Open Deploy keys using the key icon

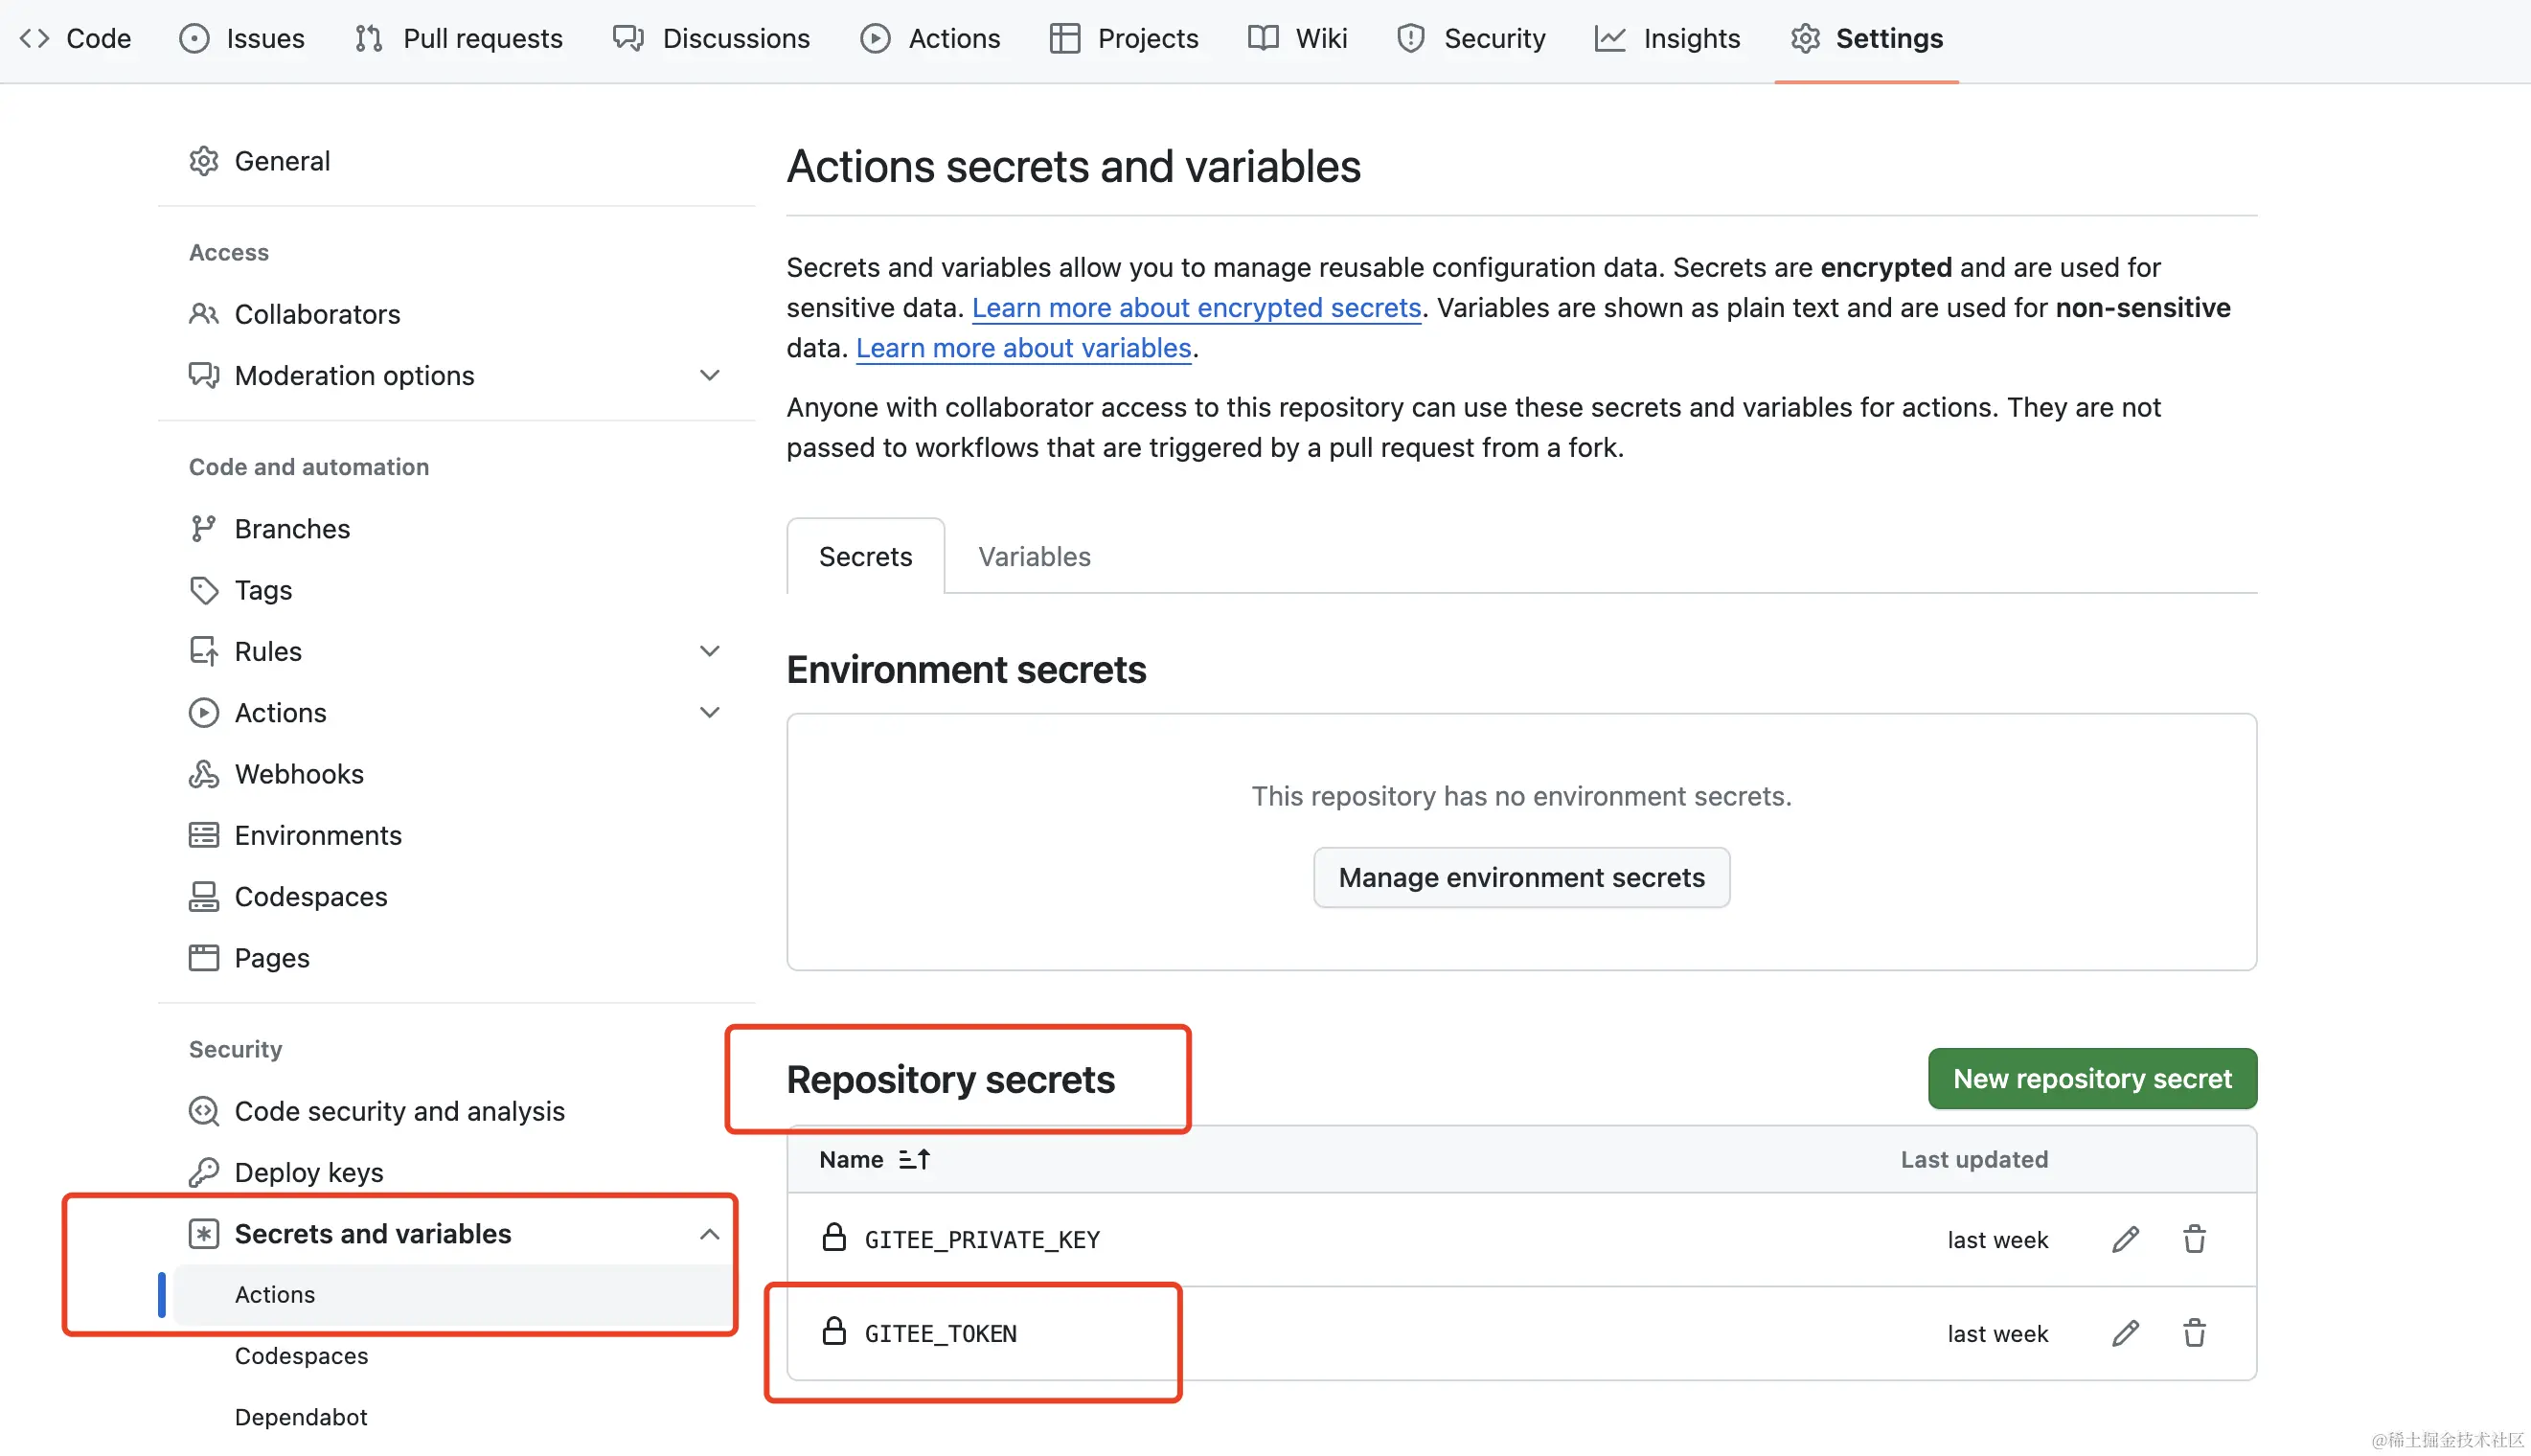204,1171
